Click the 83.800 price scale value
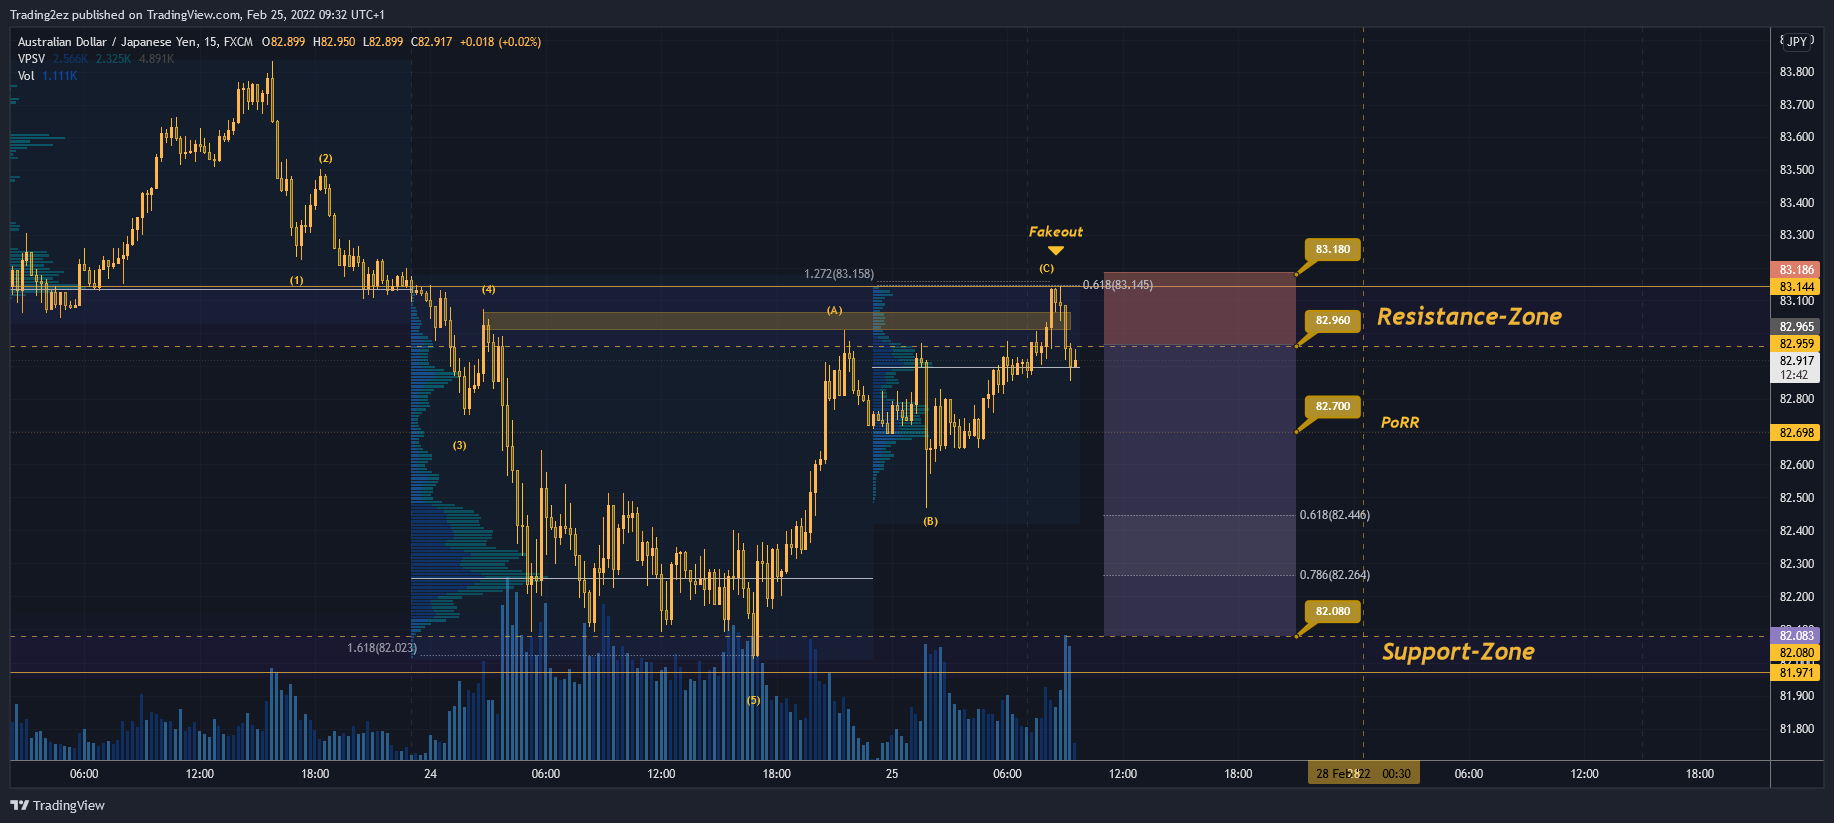 (x=1796, y=72)
